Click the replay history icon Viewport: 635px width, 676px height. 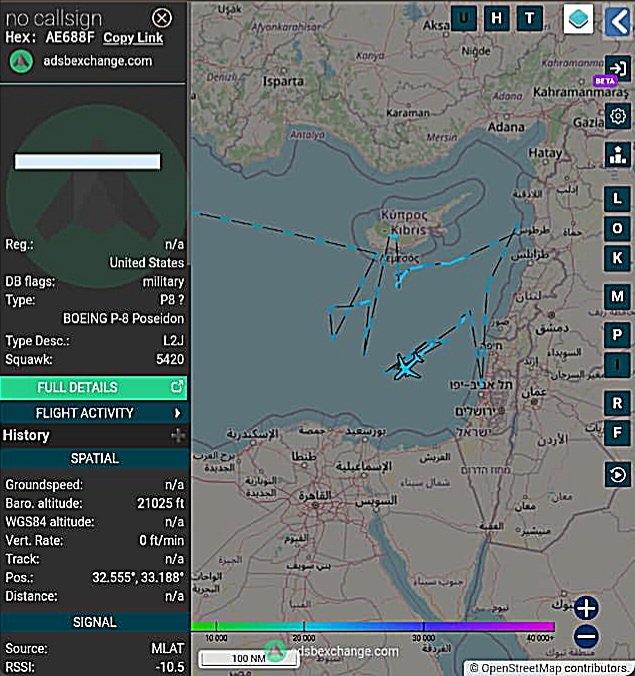618,475
